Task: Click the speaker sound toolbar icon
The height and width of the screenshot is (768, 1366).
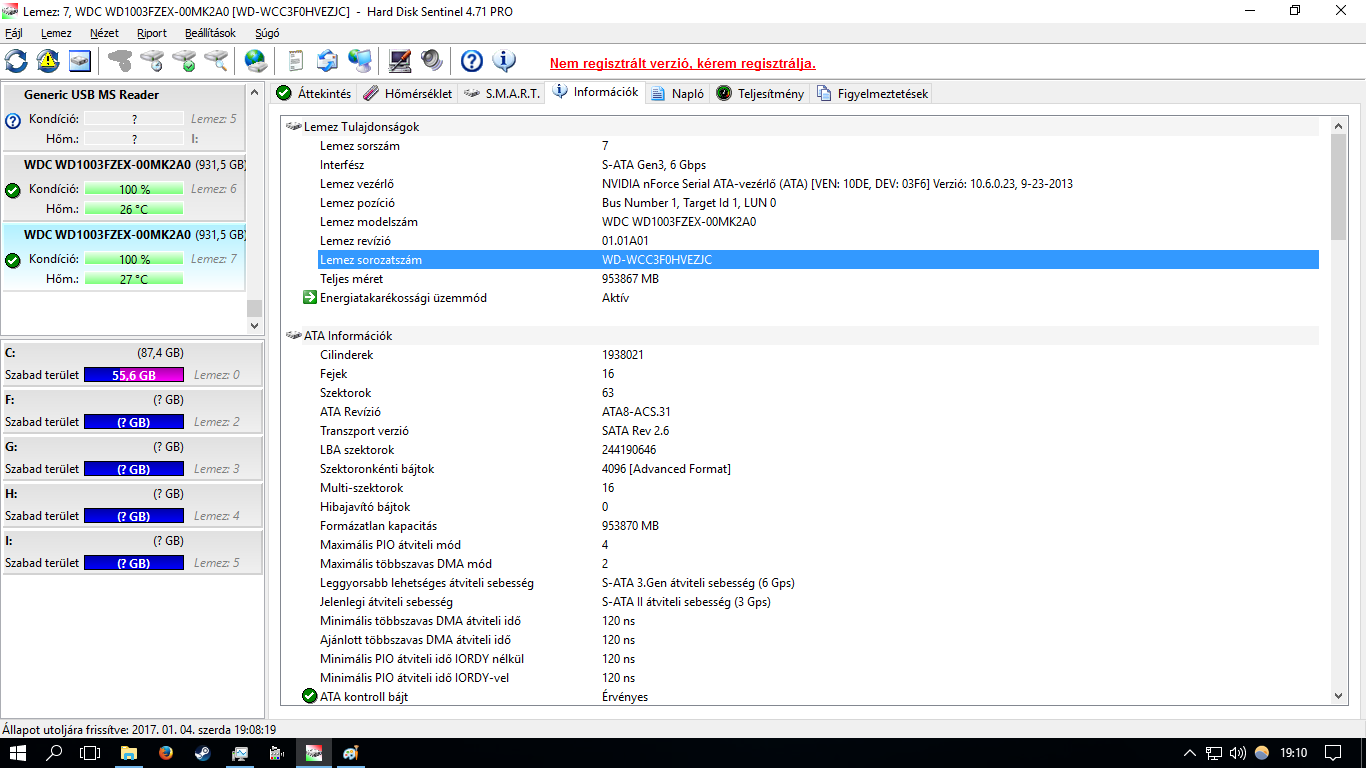Action: 432,60
